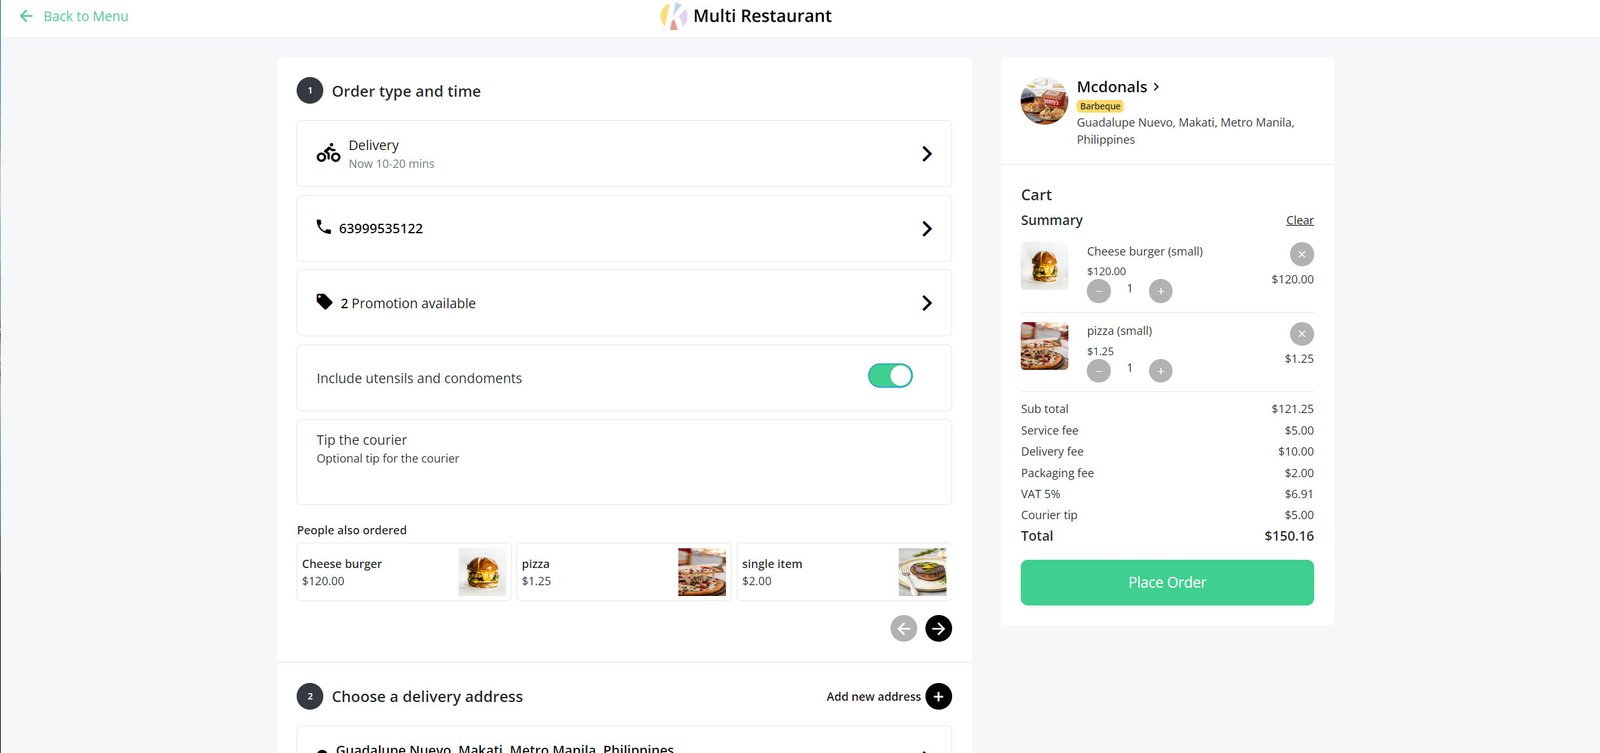Clear the cart summary
The height and width of the screenshot is (753, 1600).
(x=1299, y=220)
